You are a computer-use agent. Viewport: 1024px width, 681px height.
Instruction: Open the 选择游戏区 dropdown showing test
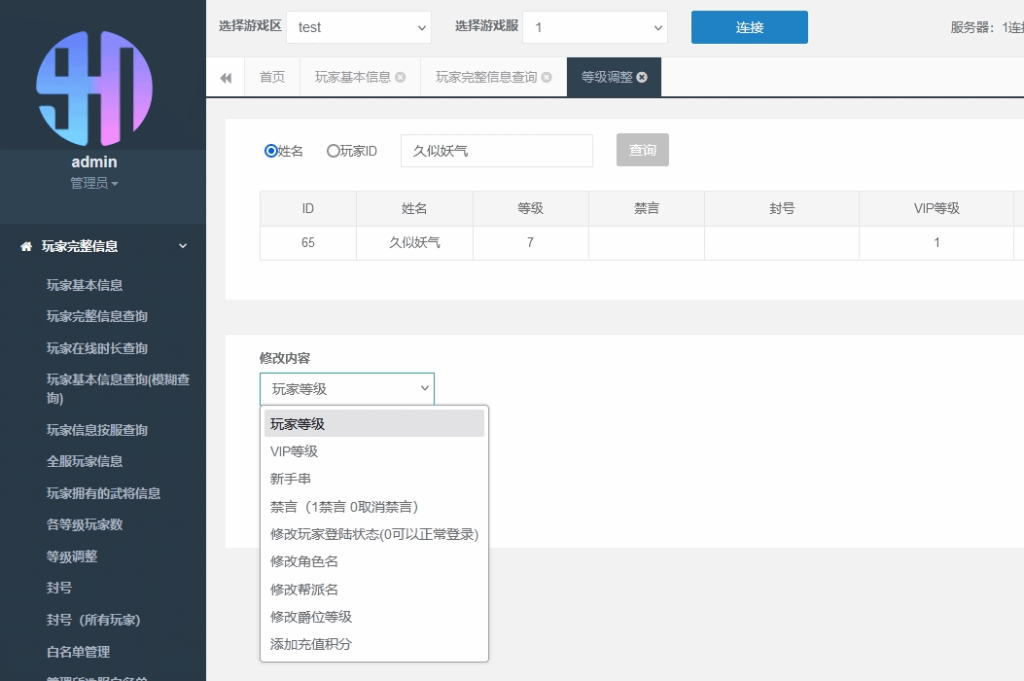(358, 28)
